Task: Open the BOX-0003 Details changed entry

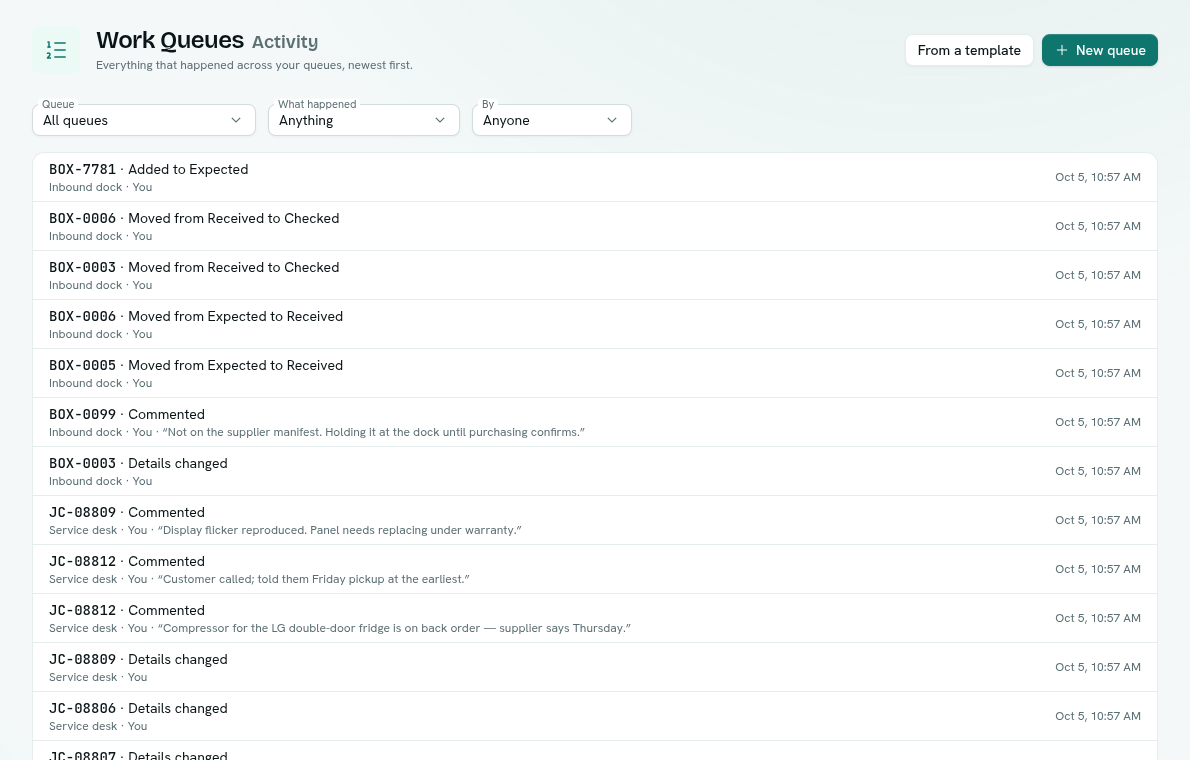Action: [x=595, y=471]
